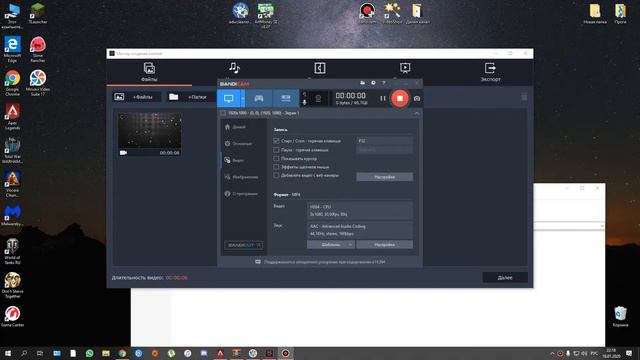Open Google Chrome from the taskbar
Image resolution: width=640 pixels, height=360 pixels.
(x=122, y=353)
